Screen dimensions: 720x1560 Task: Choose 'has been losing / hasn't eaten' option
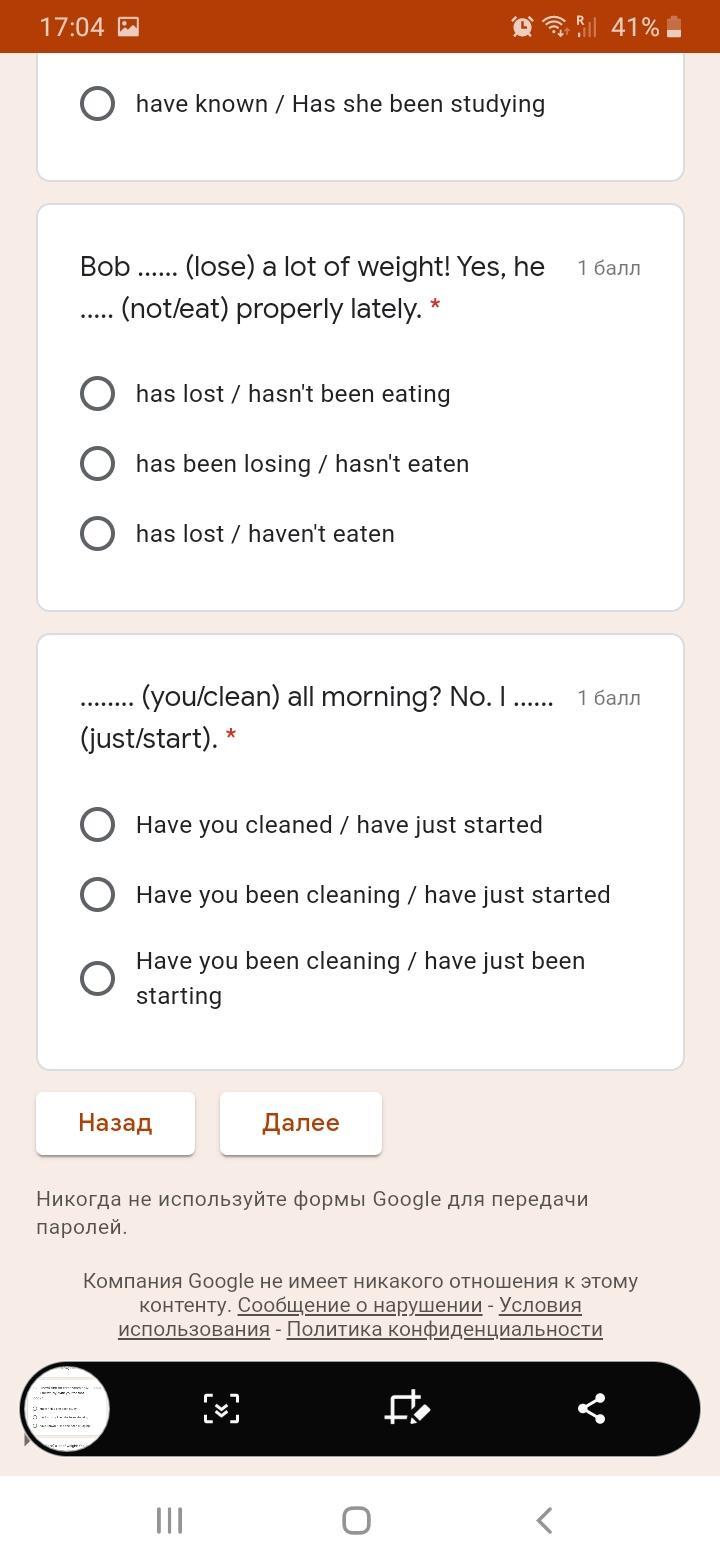pos(97,464)
